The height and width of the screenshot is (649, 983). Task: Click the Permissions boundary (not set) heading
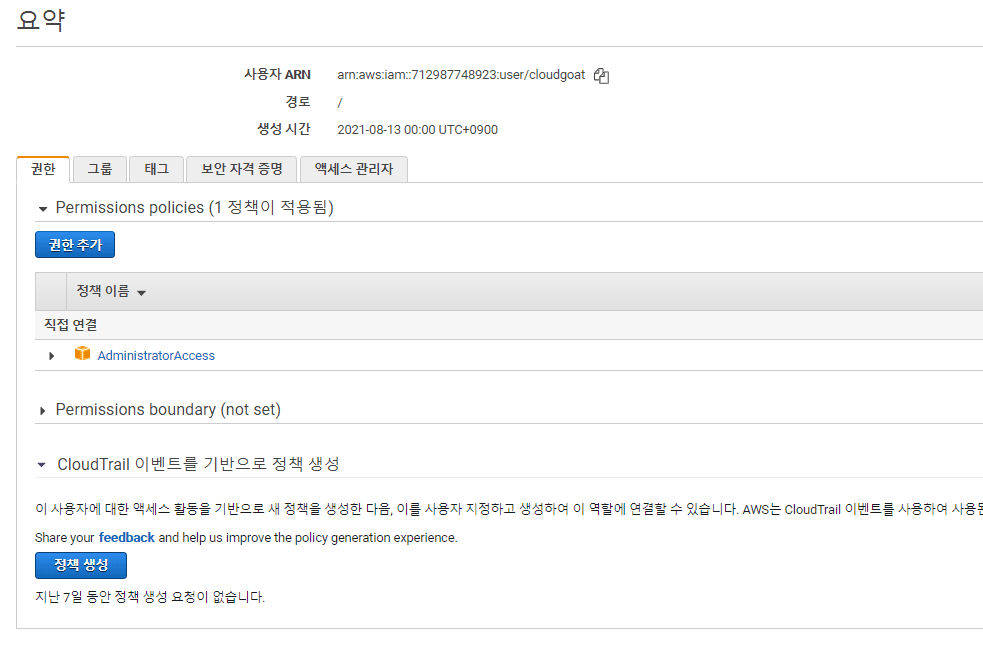(168, 409)
